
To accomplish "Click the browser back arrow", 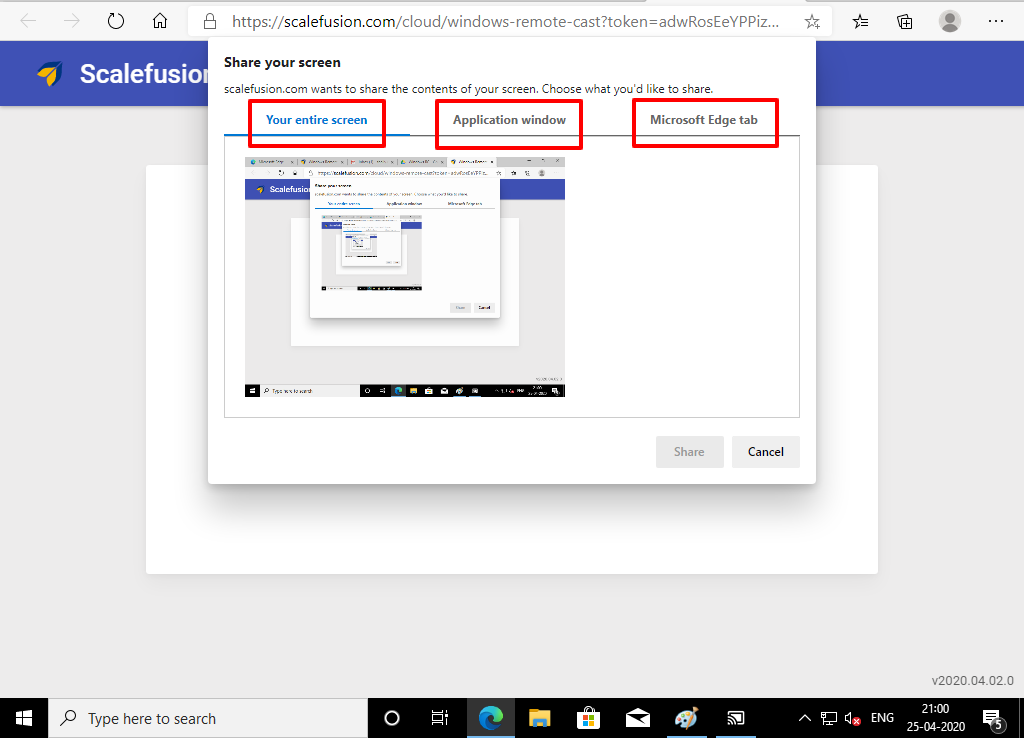I will pos(28,22).
